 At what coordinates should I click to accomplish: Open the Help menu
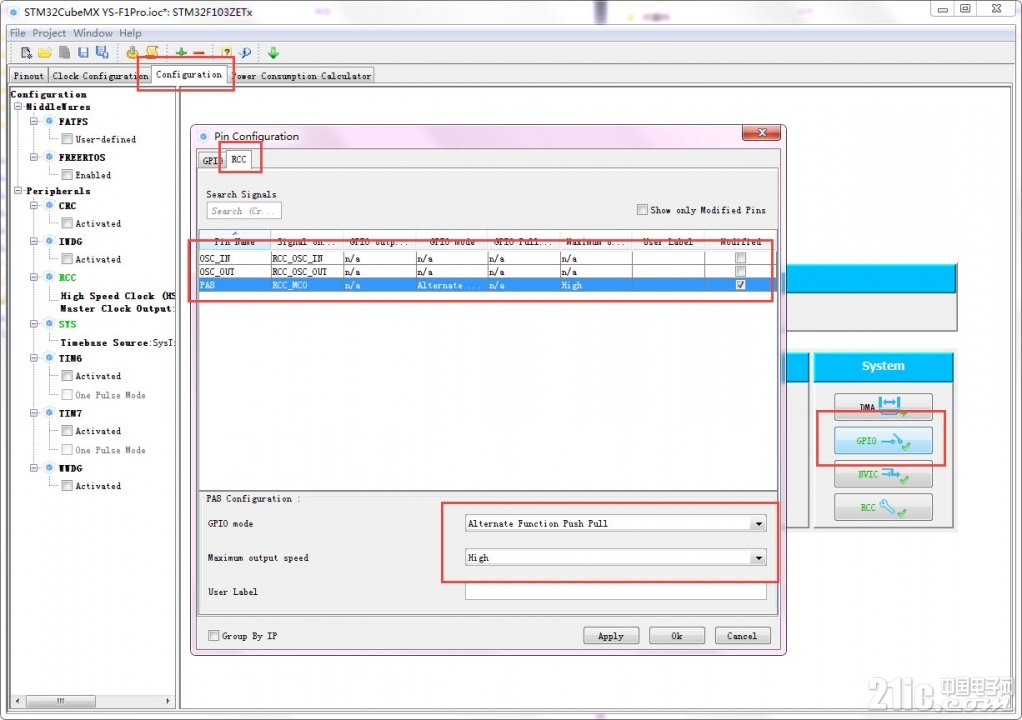130,33
